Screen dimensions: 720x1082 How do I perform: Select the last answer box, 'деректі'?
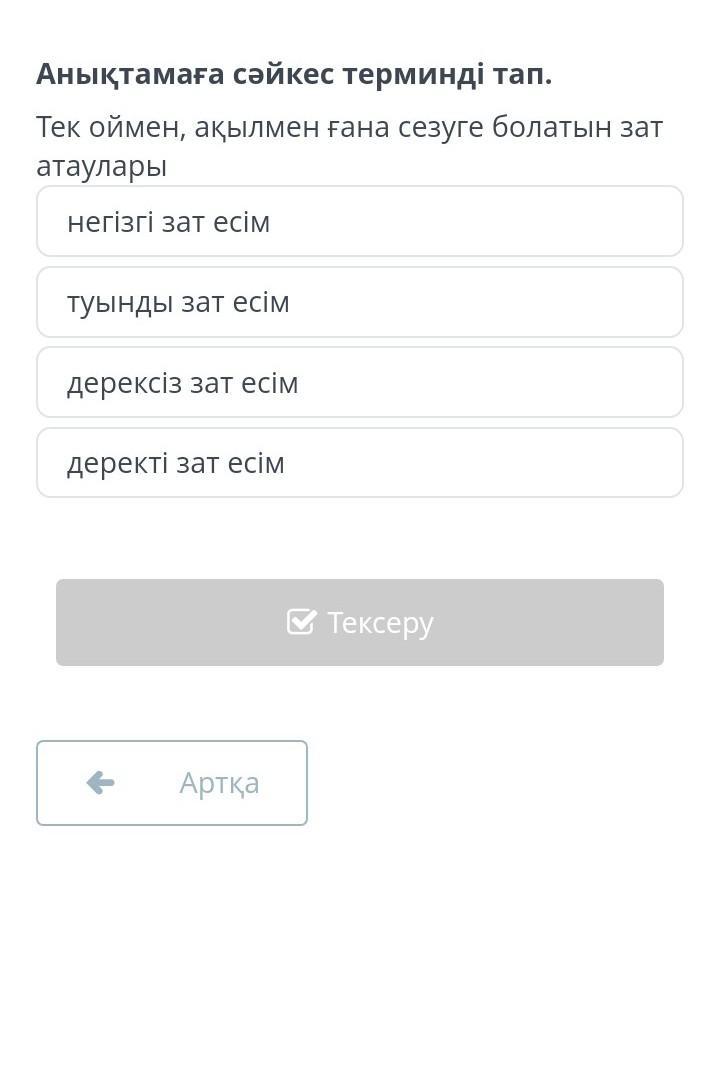point(360,462)
